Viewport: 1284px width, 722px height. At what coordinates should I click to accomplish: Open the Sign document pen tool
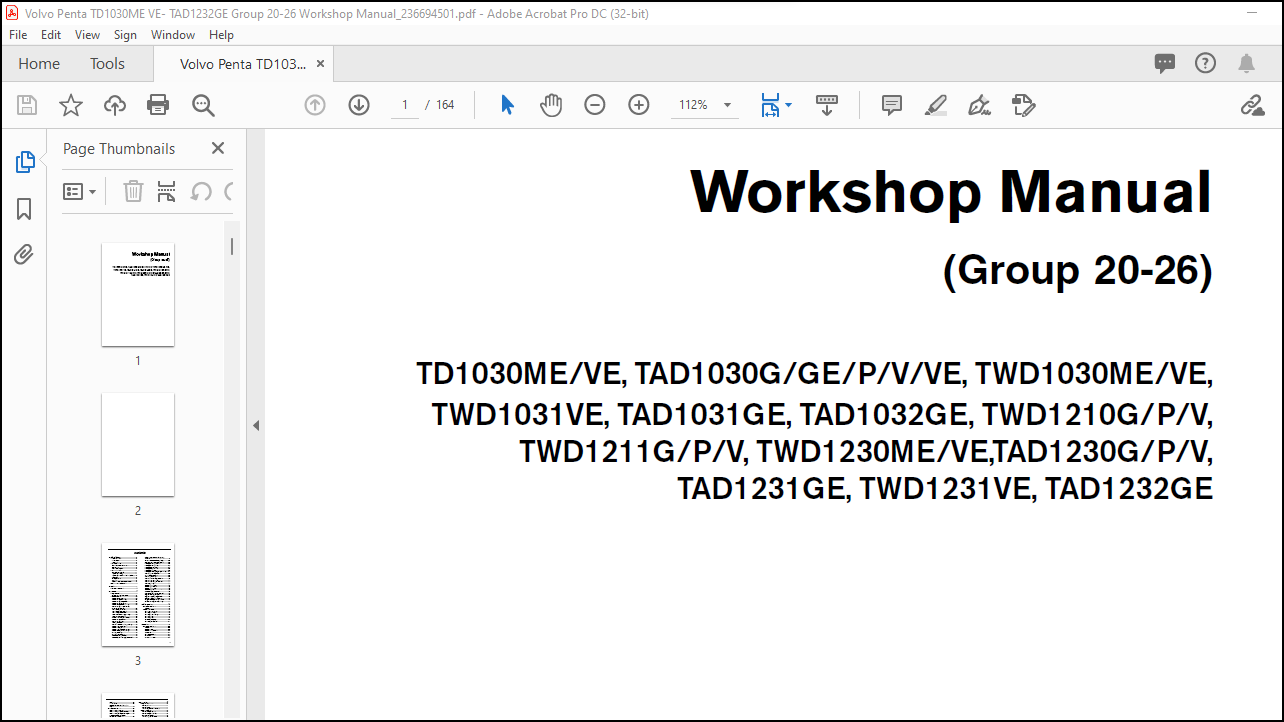980,105
